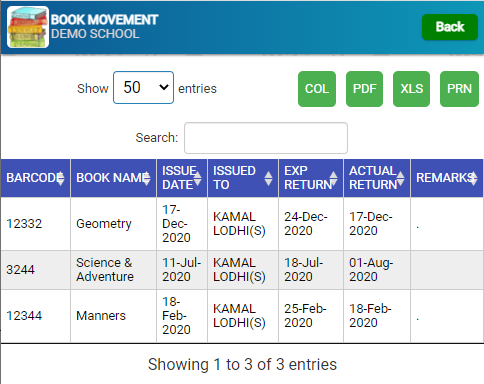
Task: Sort by Book Name column arrows
Action: click(x=147, y=178)
